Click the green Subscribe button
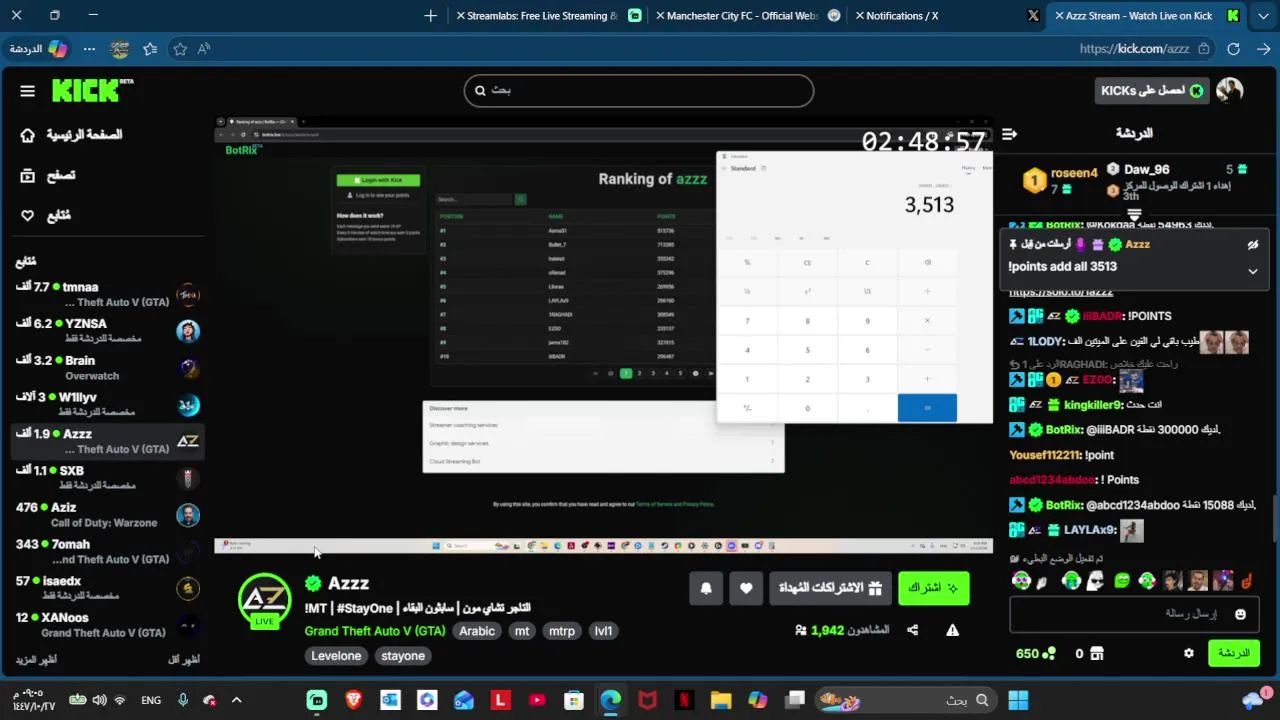 coord(934,588)
